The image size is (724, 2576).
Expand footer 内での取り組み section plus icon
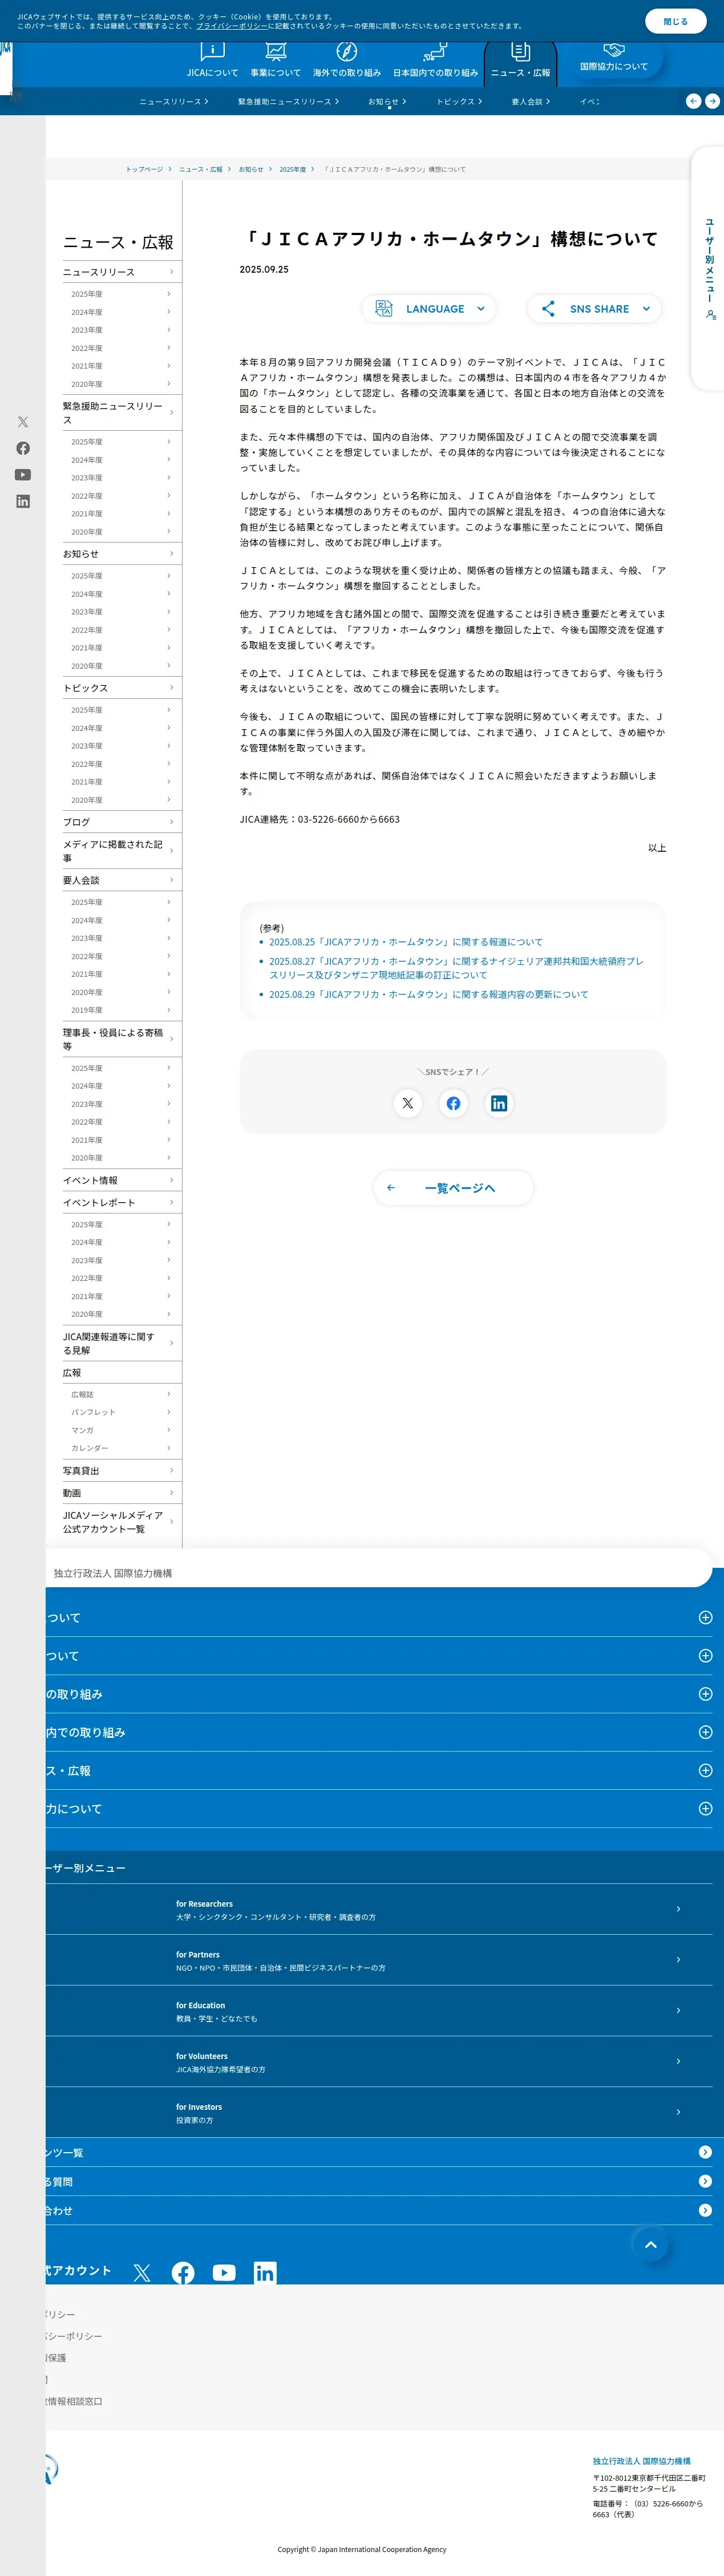click(705, 1732)
